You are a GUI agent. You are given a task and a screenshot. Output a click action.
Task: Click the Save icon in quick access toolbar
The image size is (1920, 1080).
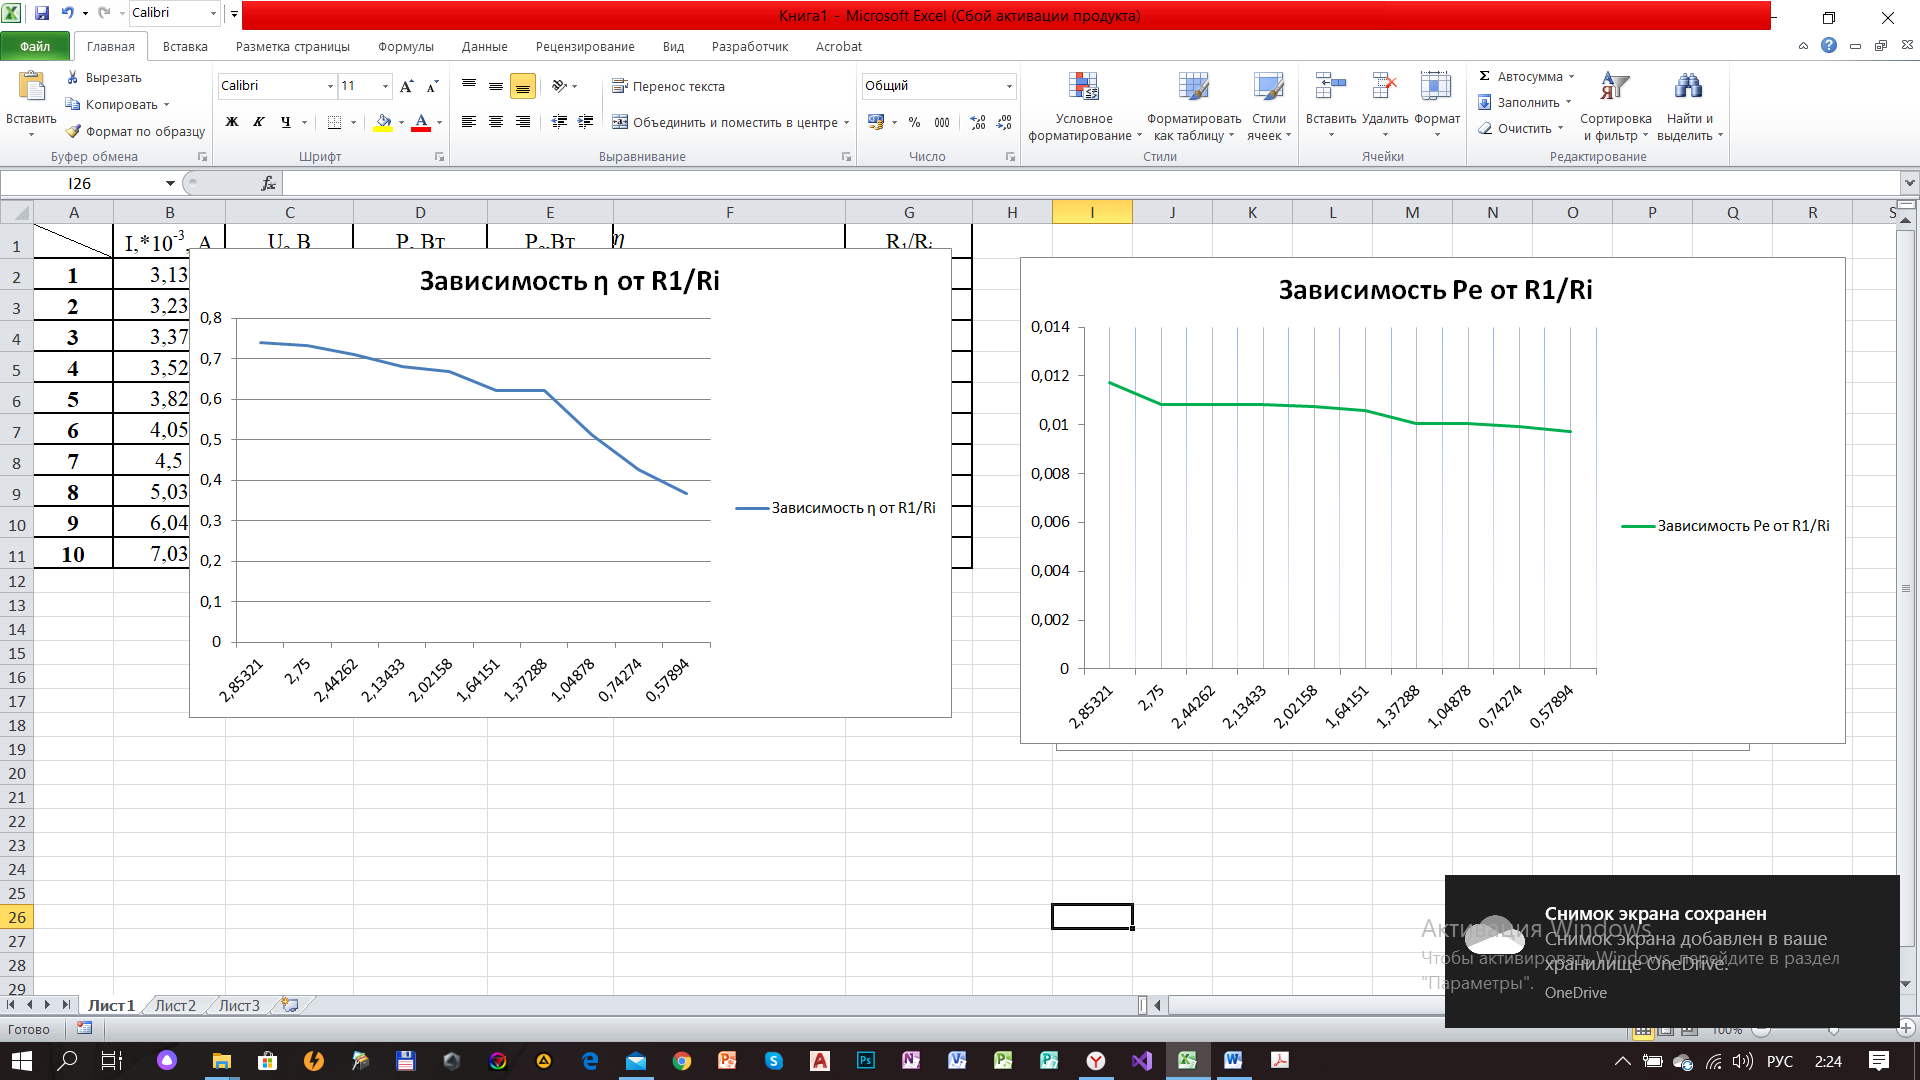pyautogui.click(x=42, y=13)
